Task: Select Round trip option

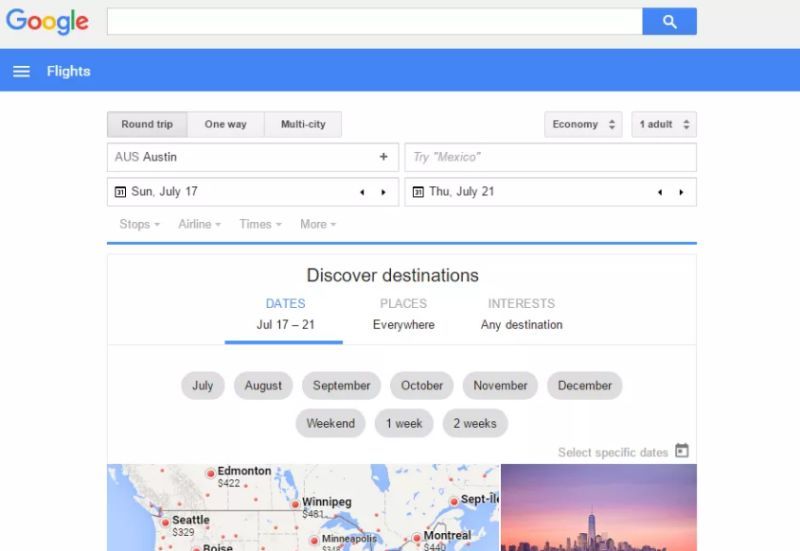Action: (147, 124)
